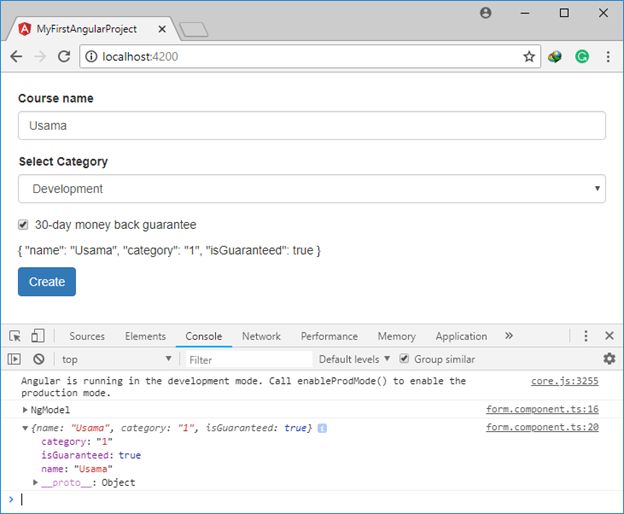Expand the NgModel console entry
This screenshot has height=514, width=624.
(26, 410)
